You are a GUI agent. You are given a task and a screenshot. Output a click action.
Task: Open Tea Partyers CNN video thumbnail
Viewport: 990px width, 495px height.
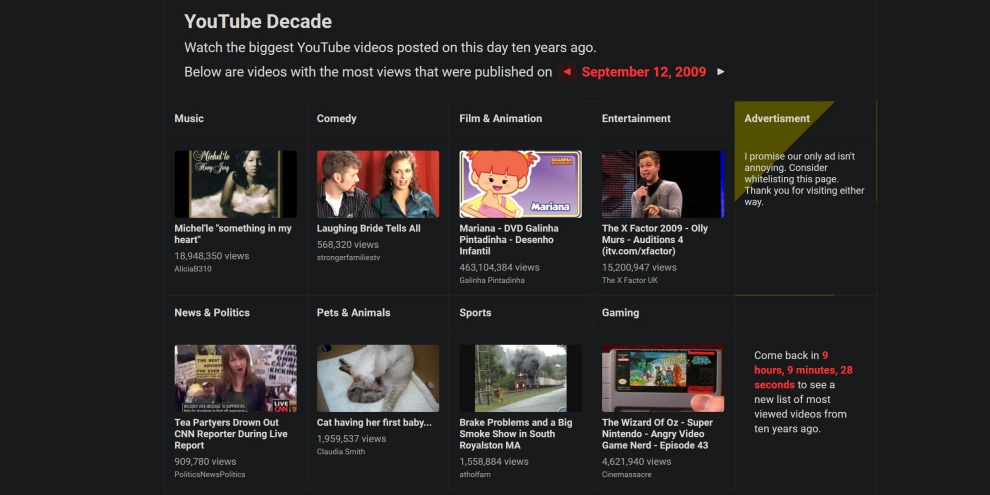tap(236, 378)
